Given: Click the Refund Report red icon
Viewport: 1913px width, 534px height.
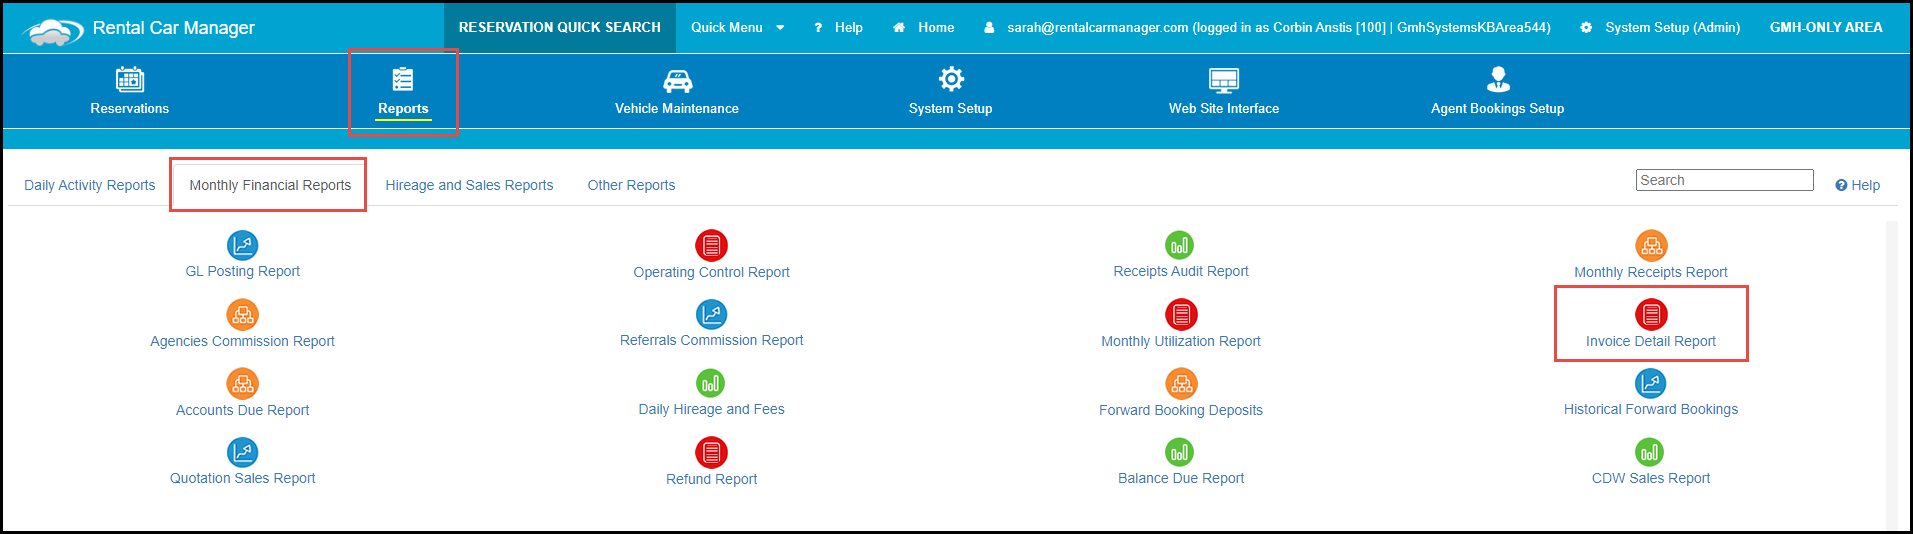Looking at the screenshot, I should [711, 452].
